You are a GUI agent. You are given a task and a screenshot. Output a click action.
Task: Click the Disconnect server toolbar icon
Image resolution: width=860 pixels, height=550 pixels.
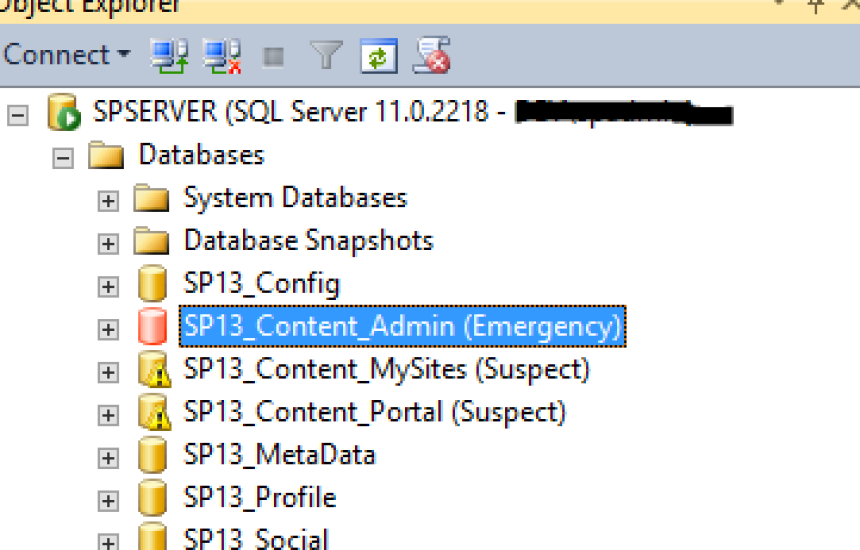(x=220, y=55)
